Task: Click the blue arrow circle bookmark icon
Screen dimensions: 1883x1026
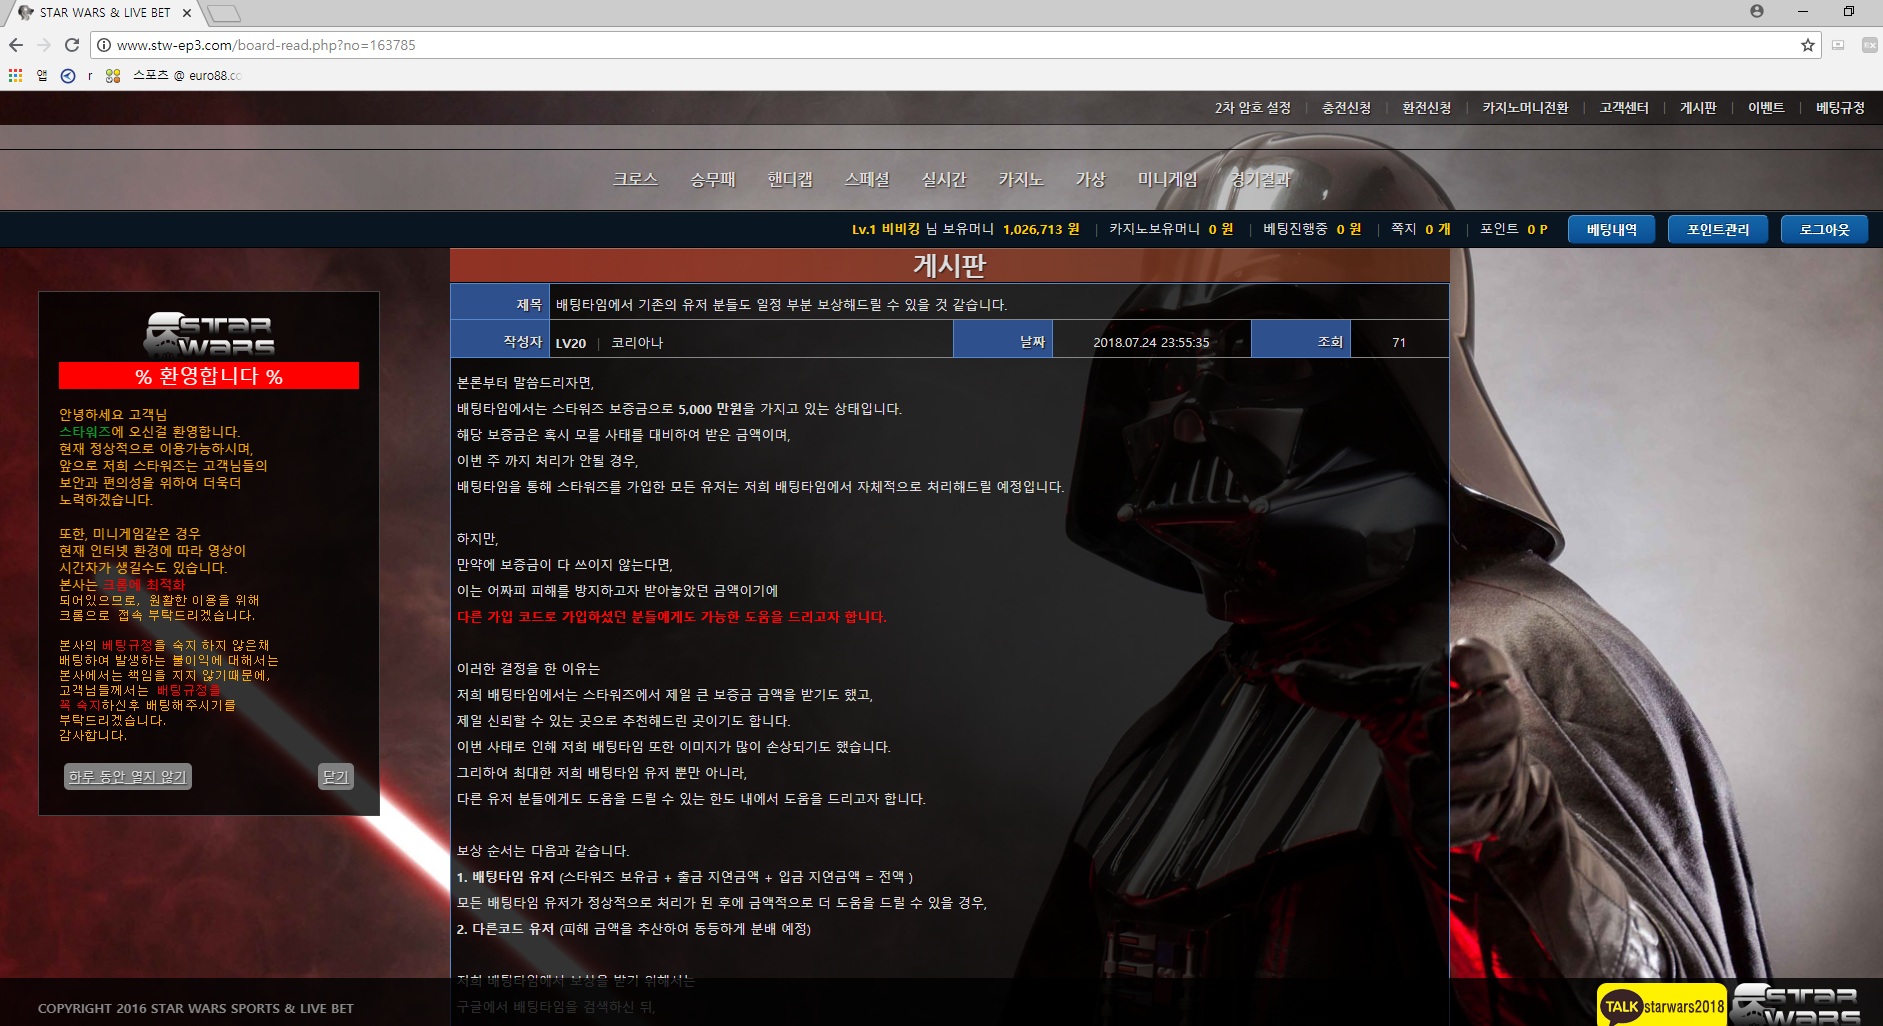Action: [x=68, y=75]
